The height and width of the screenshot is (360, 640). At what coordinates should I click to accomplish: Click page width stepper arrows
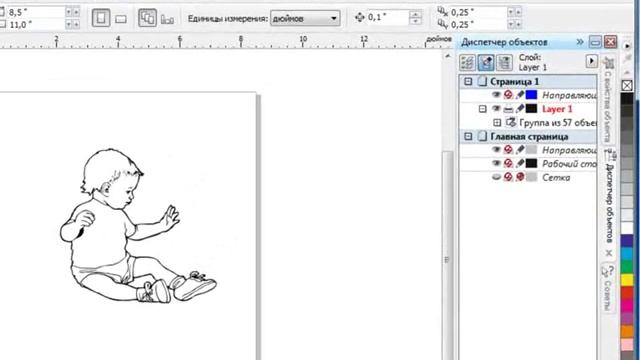point(72,12)
